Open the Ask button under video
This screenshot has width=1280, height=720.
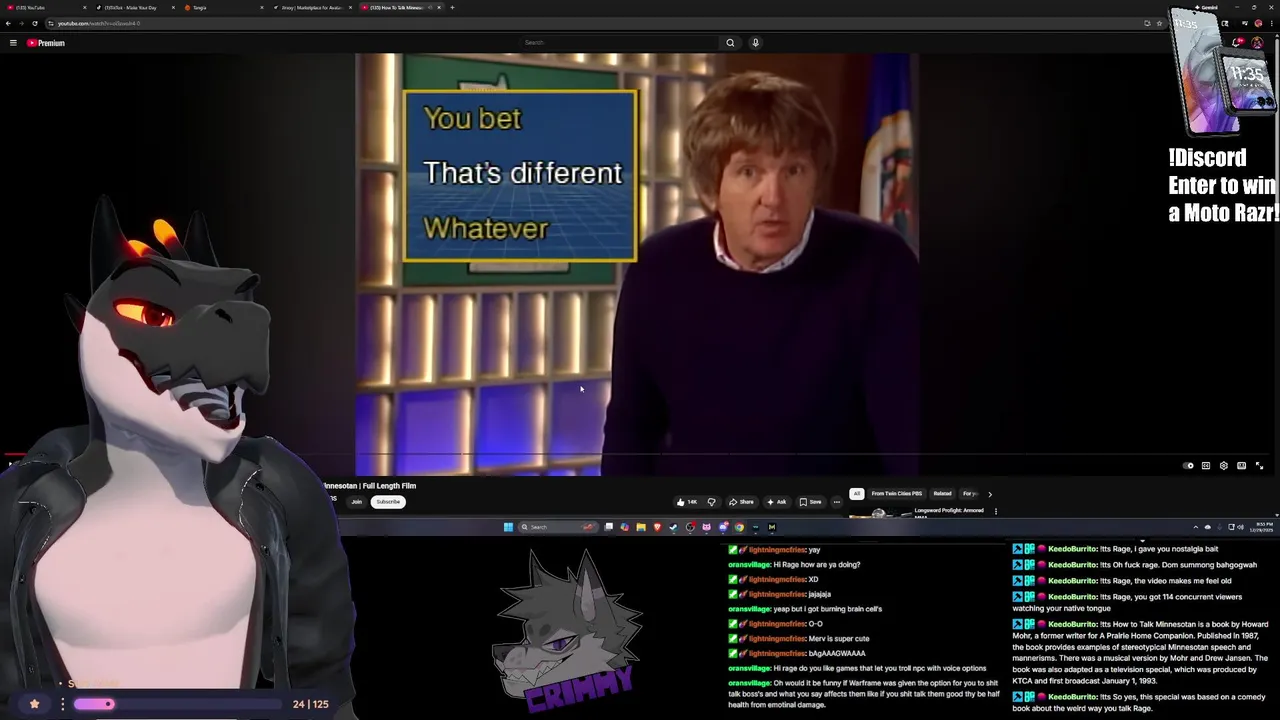(x=776, y=502)
